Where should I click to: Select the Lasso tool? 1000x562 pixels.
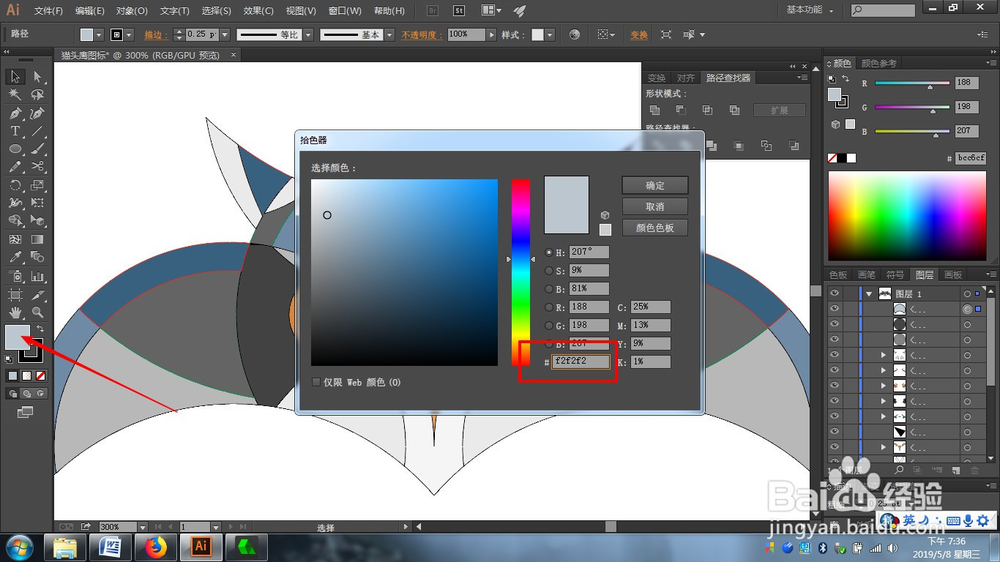[37, 94]
